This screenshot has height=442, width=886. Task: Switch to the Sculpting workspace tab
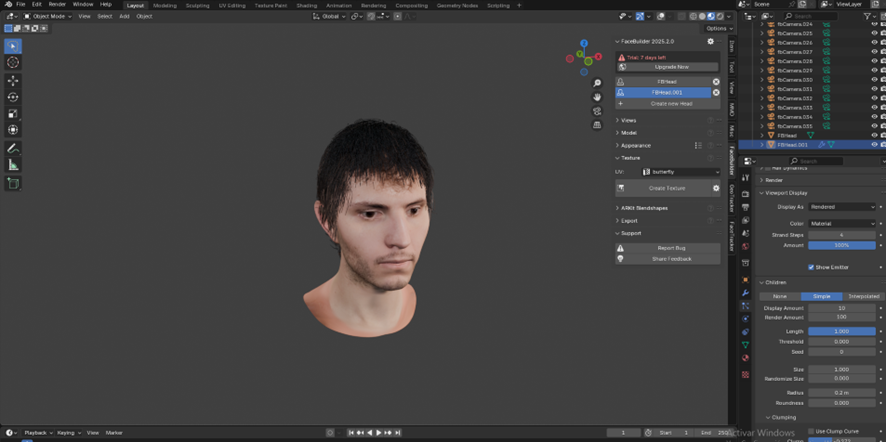[x=198, y=5]
